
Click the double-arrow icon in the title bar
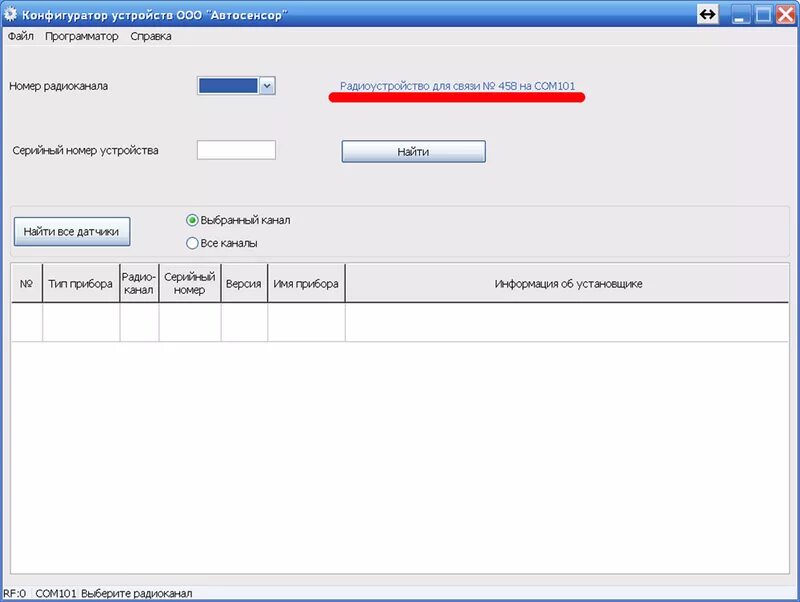pyautogui.click(x=707, y=14)
